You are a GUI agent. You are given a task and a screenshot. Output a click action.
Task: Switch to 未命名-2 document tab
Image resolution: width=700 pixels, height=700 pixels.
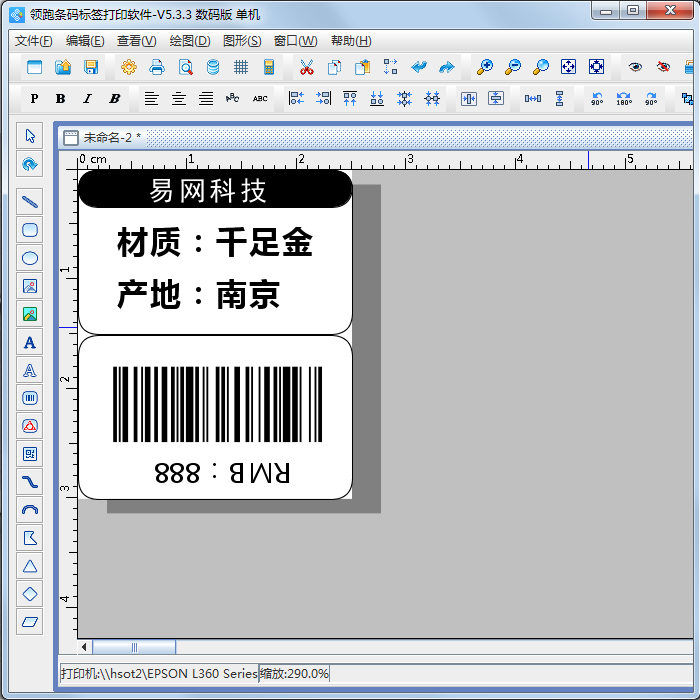[x=102, y=138]
